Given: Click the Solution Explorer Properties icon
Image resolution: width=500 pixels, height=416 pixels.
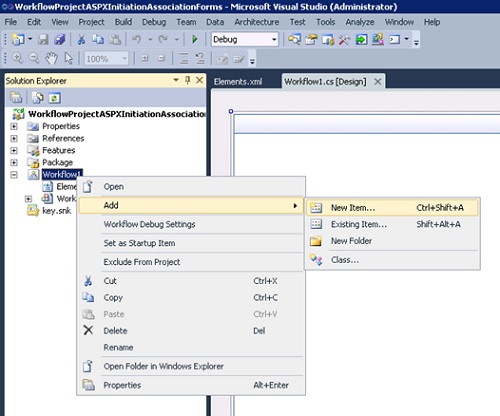Looking at the screenshot, I should tap(16, 98).
